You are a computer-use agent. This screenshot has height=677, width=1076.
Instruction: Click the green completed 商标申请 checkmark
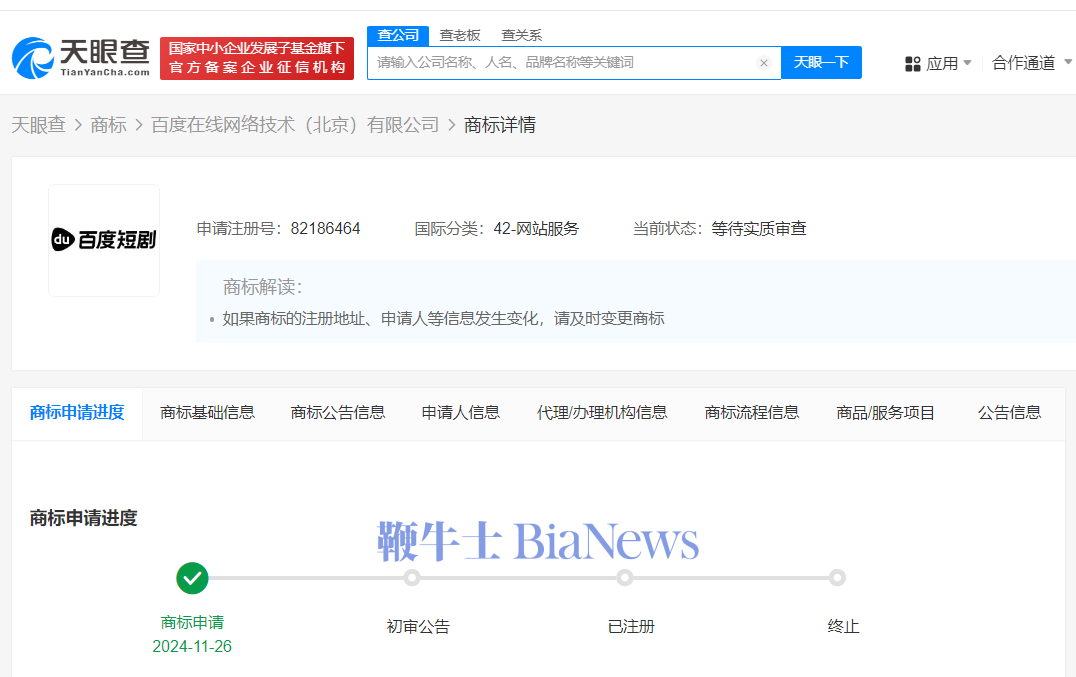coord(192,577)
